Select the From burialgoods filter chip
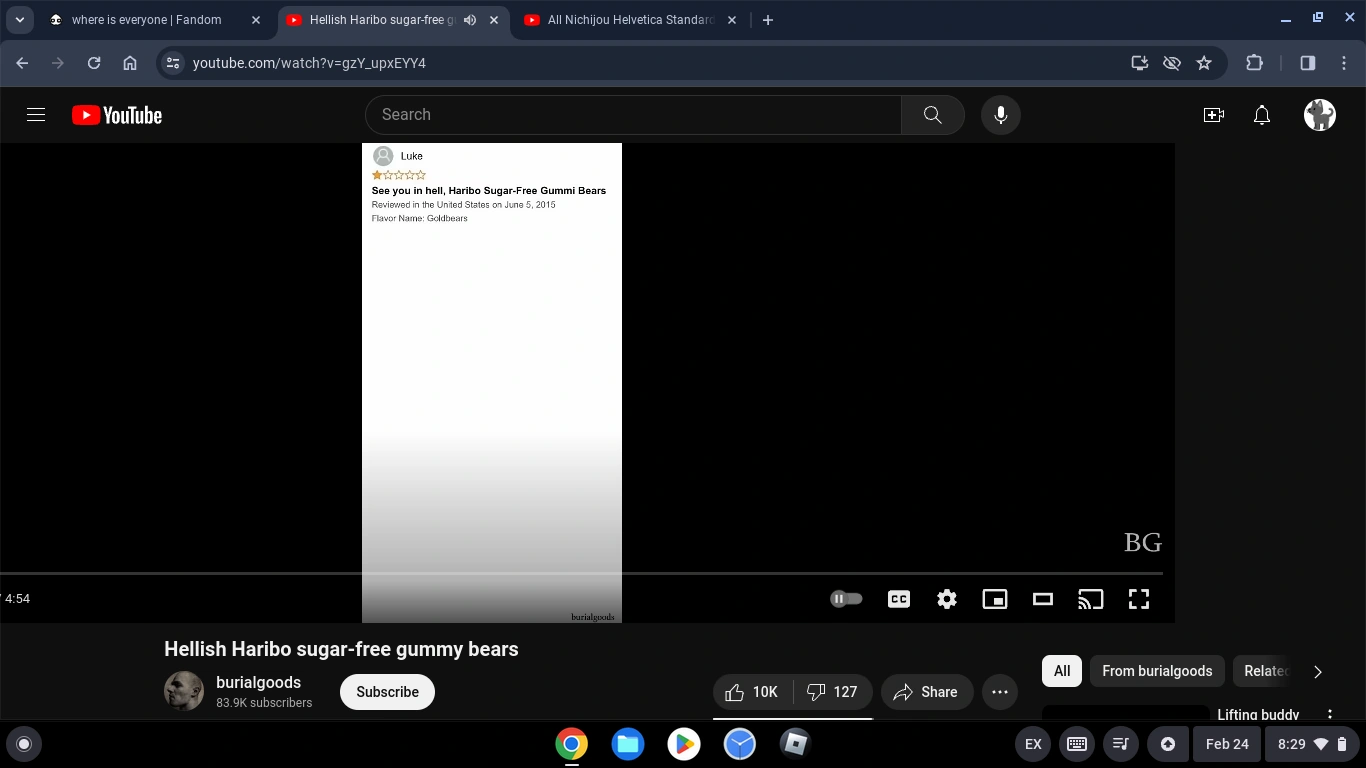 (x=1157, y=671)
